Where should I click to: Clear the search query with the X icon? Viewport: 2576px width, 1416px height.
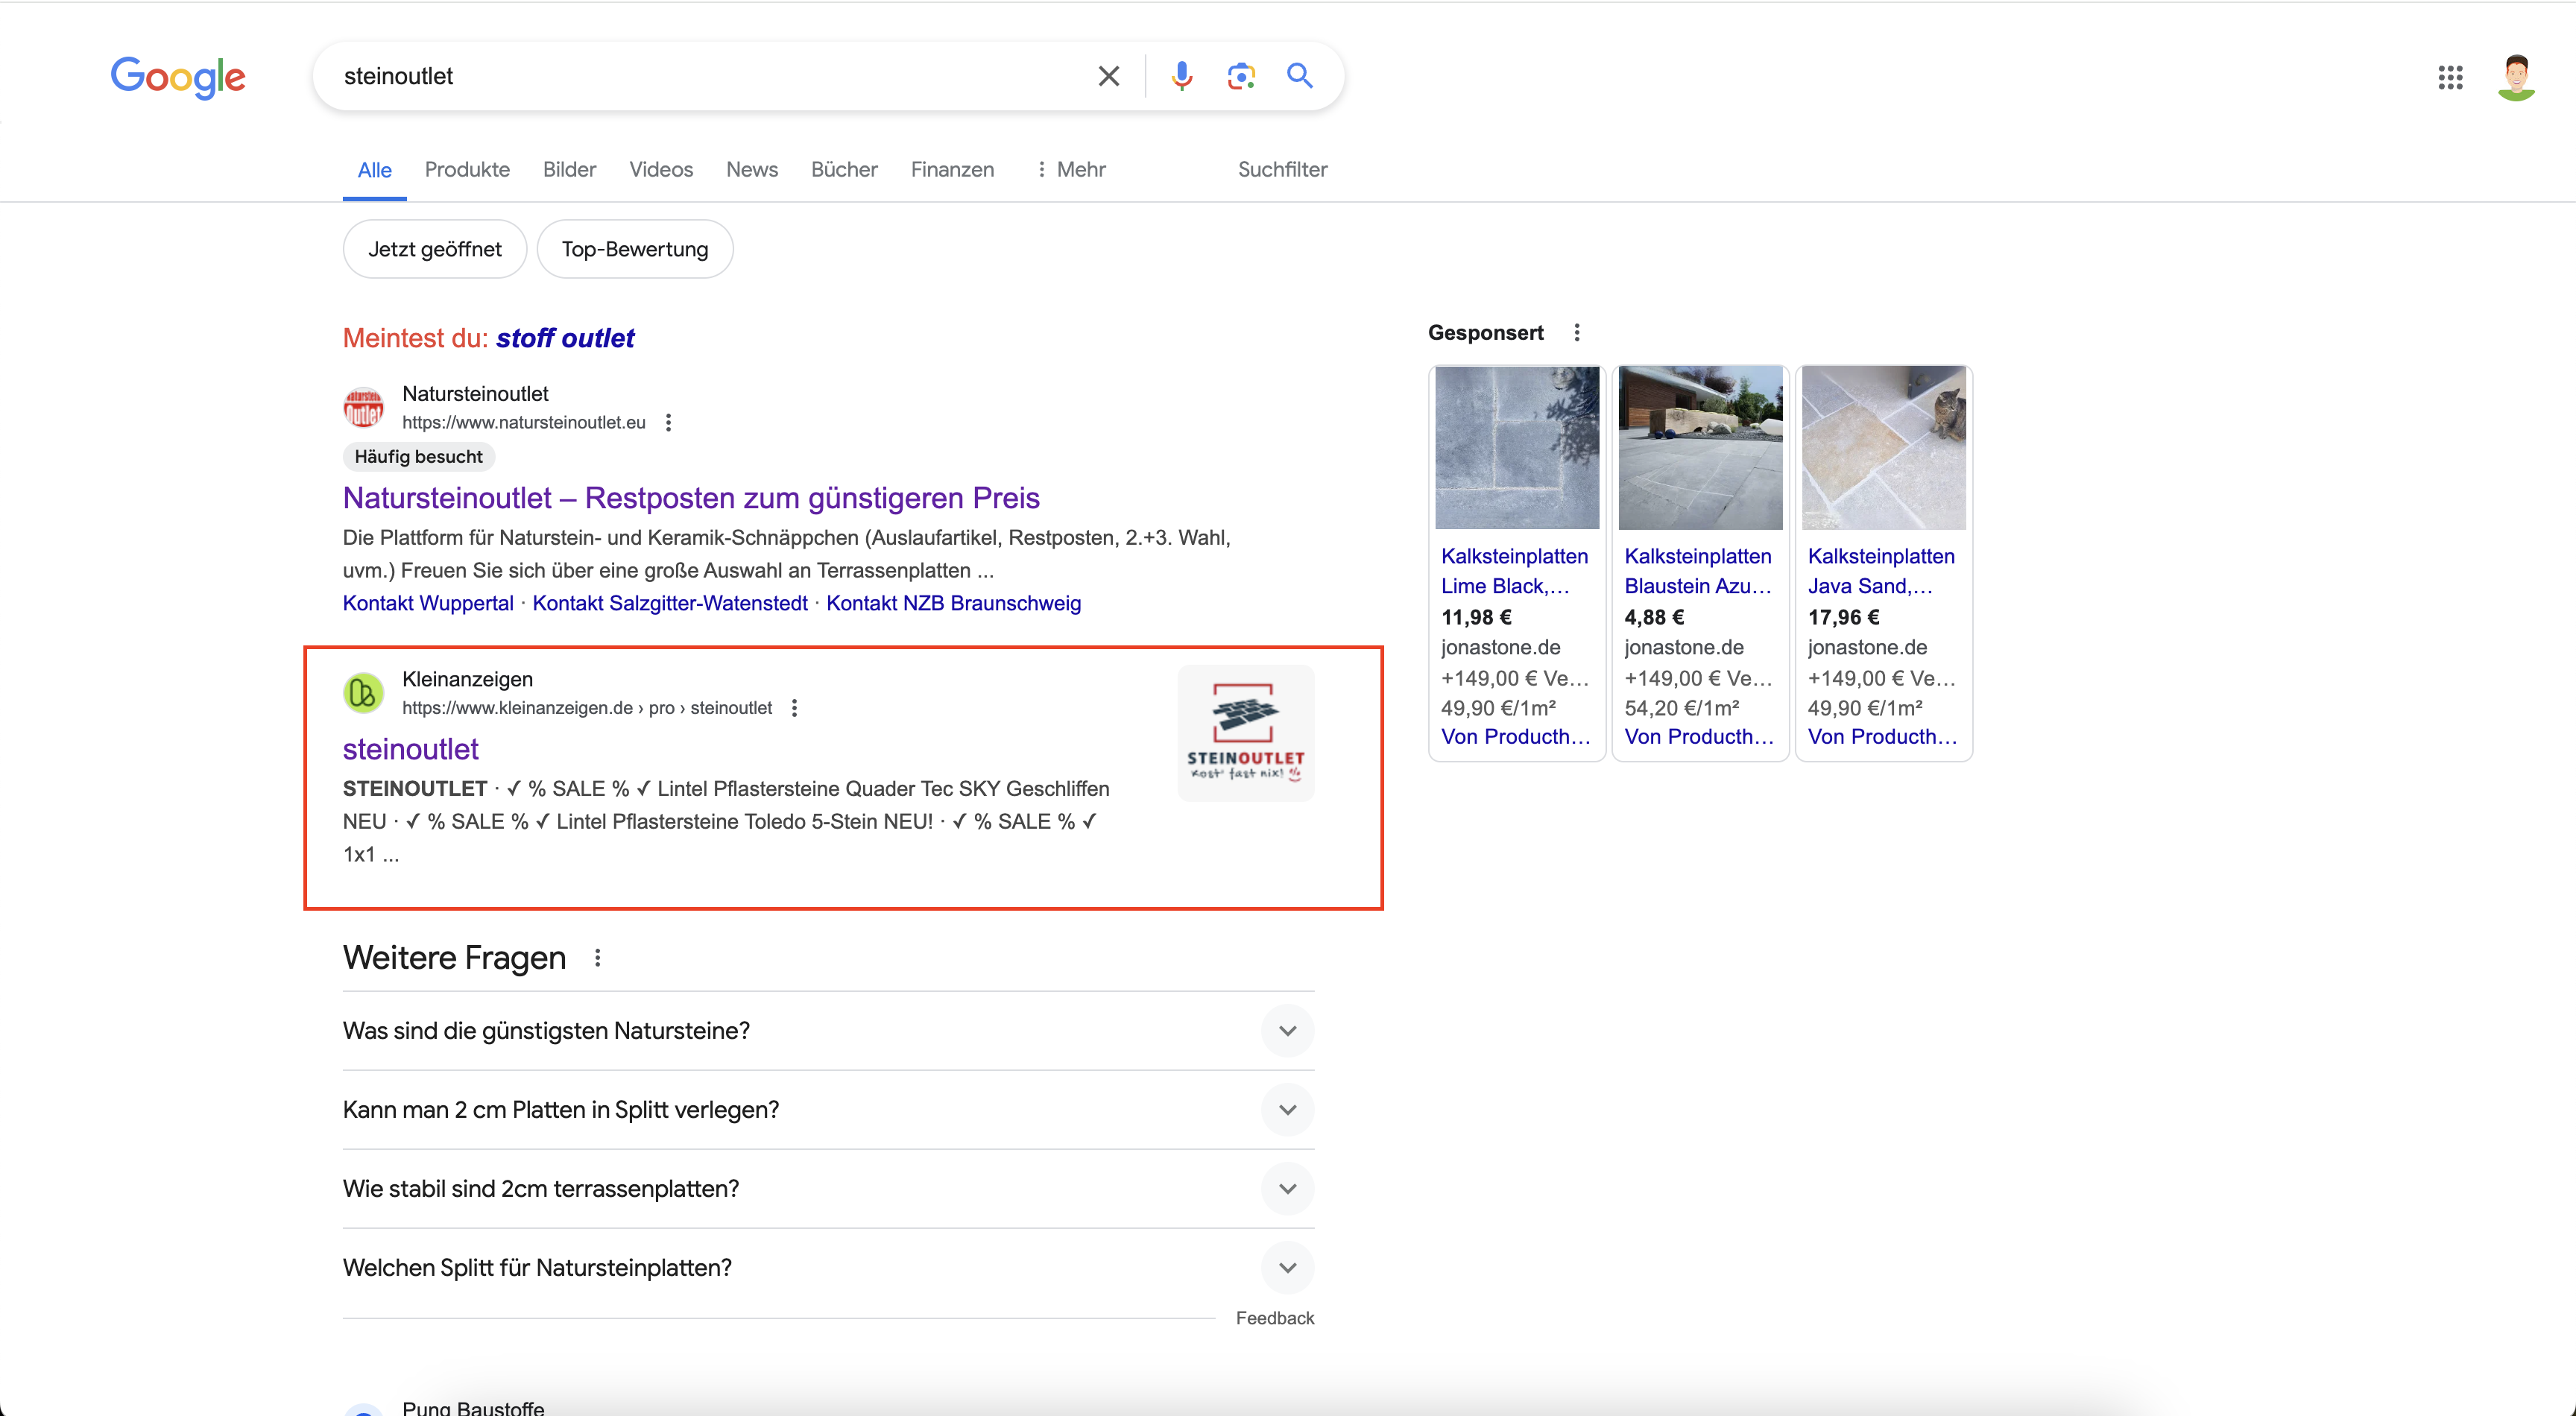[1108, 75]
